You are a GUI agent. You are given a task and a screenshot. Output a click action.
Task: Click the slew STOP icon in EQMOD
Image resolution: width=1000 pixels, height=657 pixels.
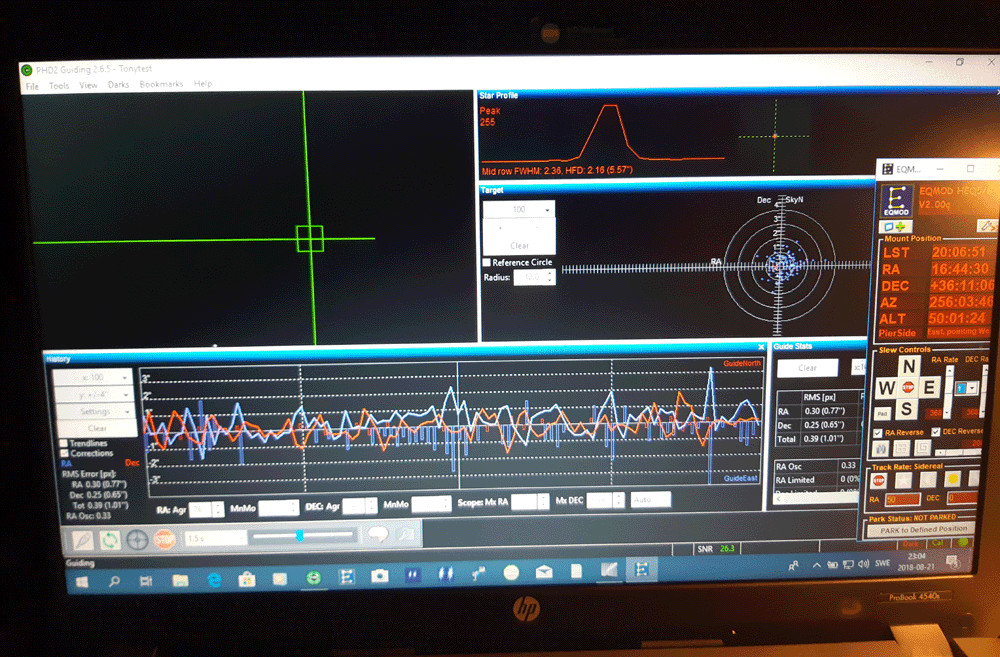click(908, 387)
